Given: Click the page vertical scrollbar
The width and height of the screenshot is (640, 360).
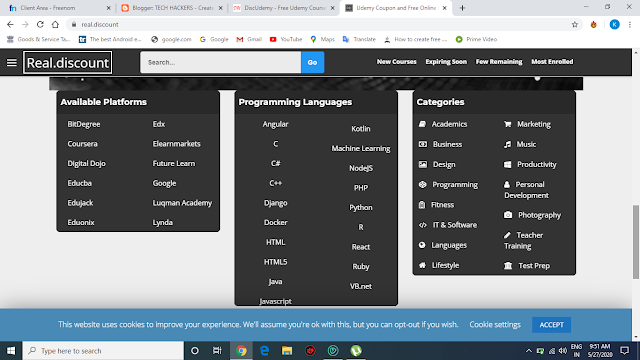Looking at the screenshot, I should tap(636, 242).
